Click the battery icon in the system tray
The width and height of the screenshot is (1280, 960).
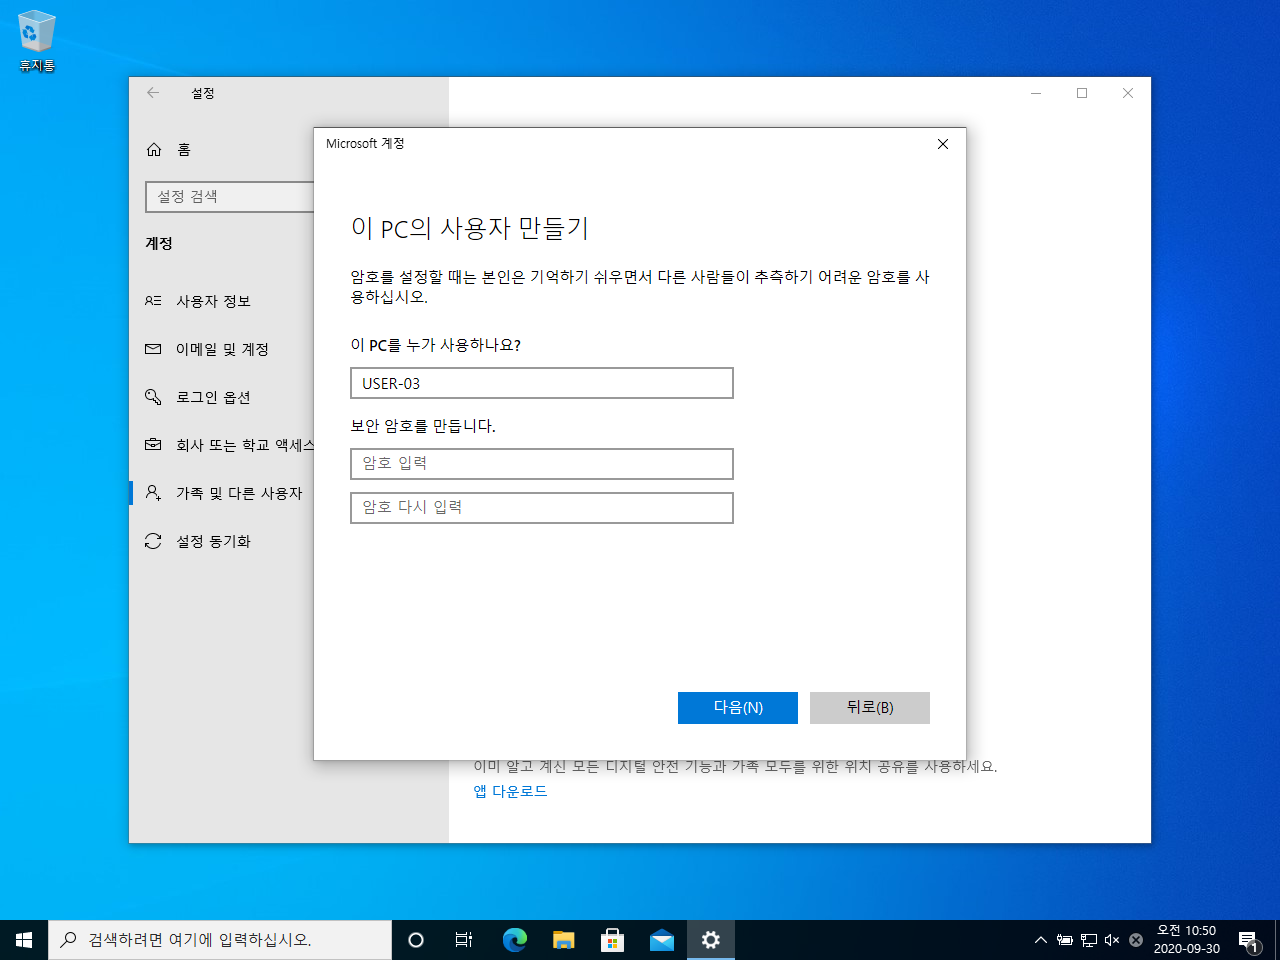point(1065,940)
